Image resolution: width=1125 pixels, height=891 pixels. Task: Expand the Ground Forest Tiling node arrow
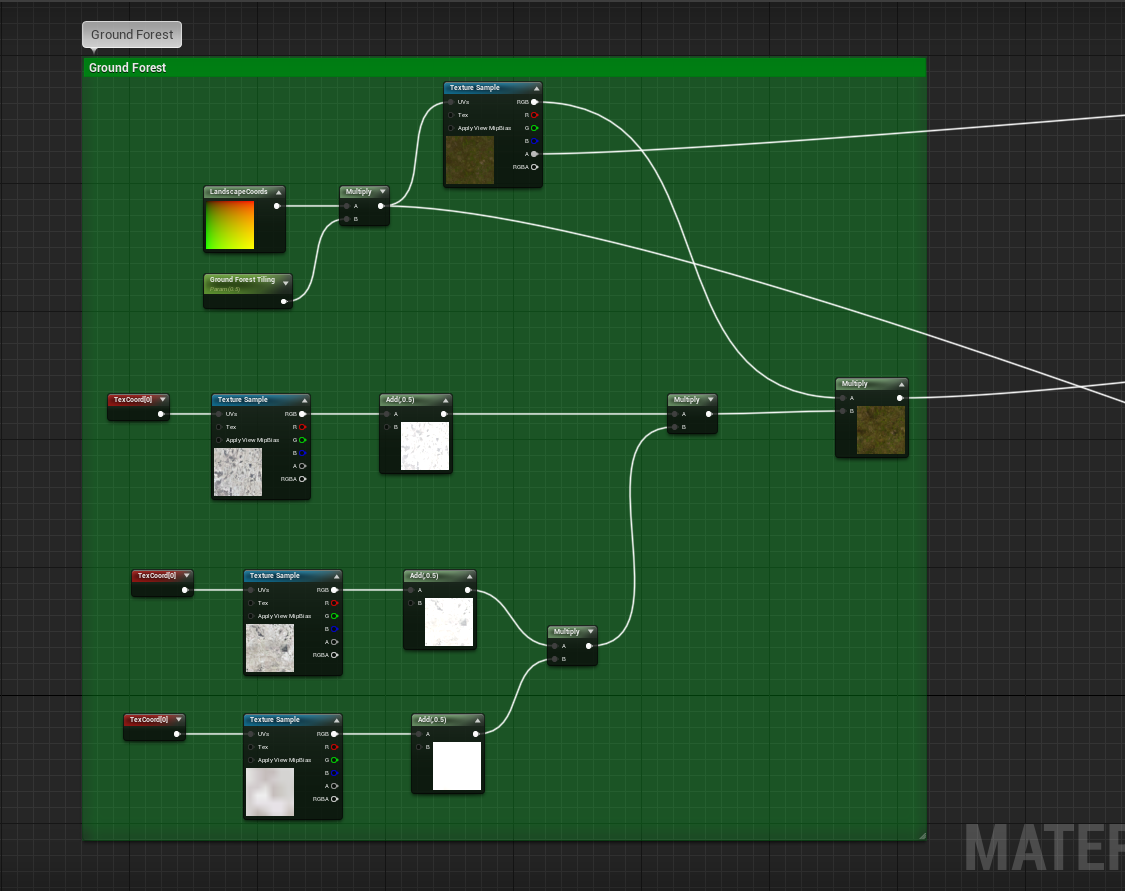[285, 283]
